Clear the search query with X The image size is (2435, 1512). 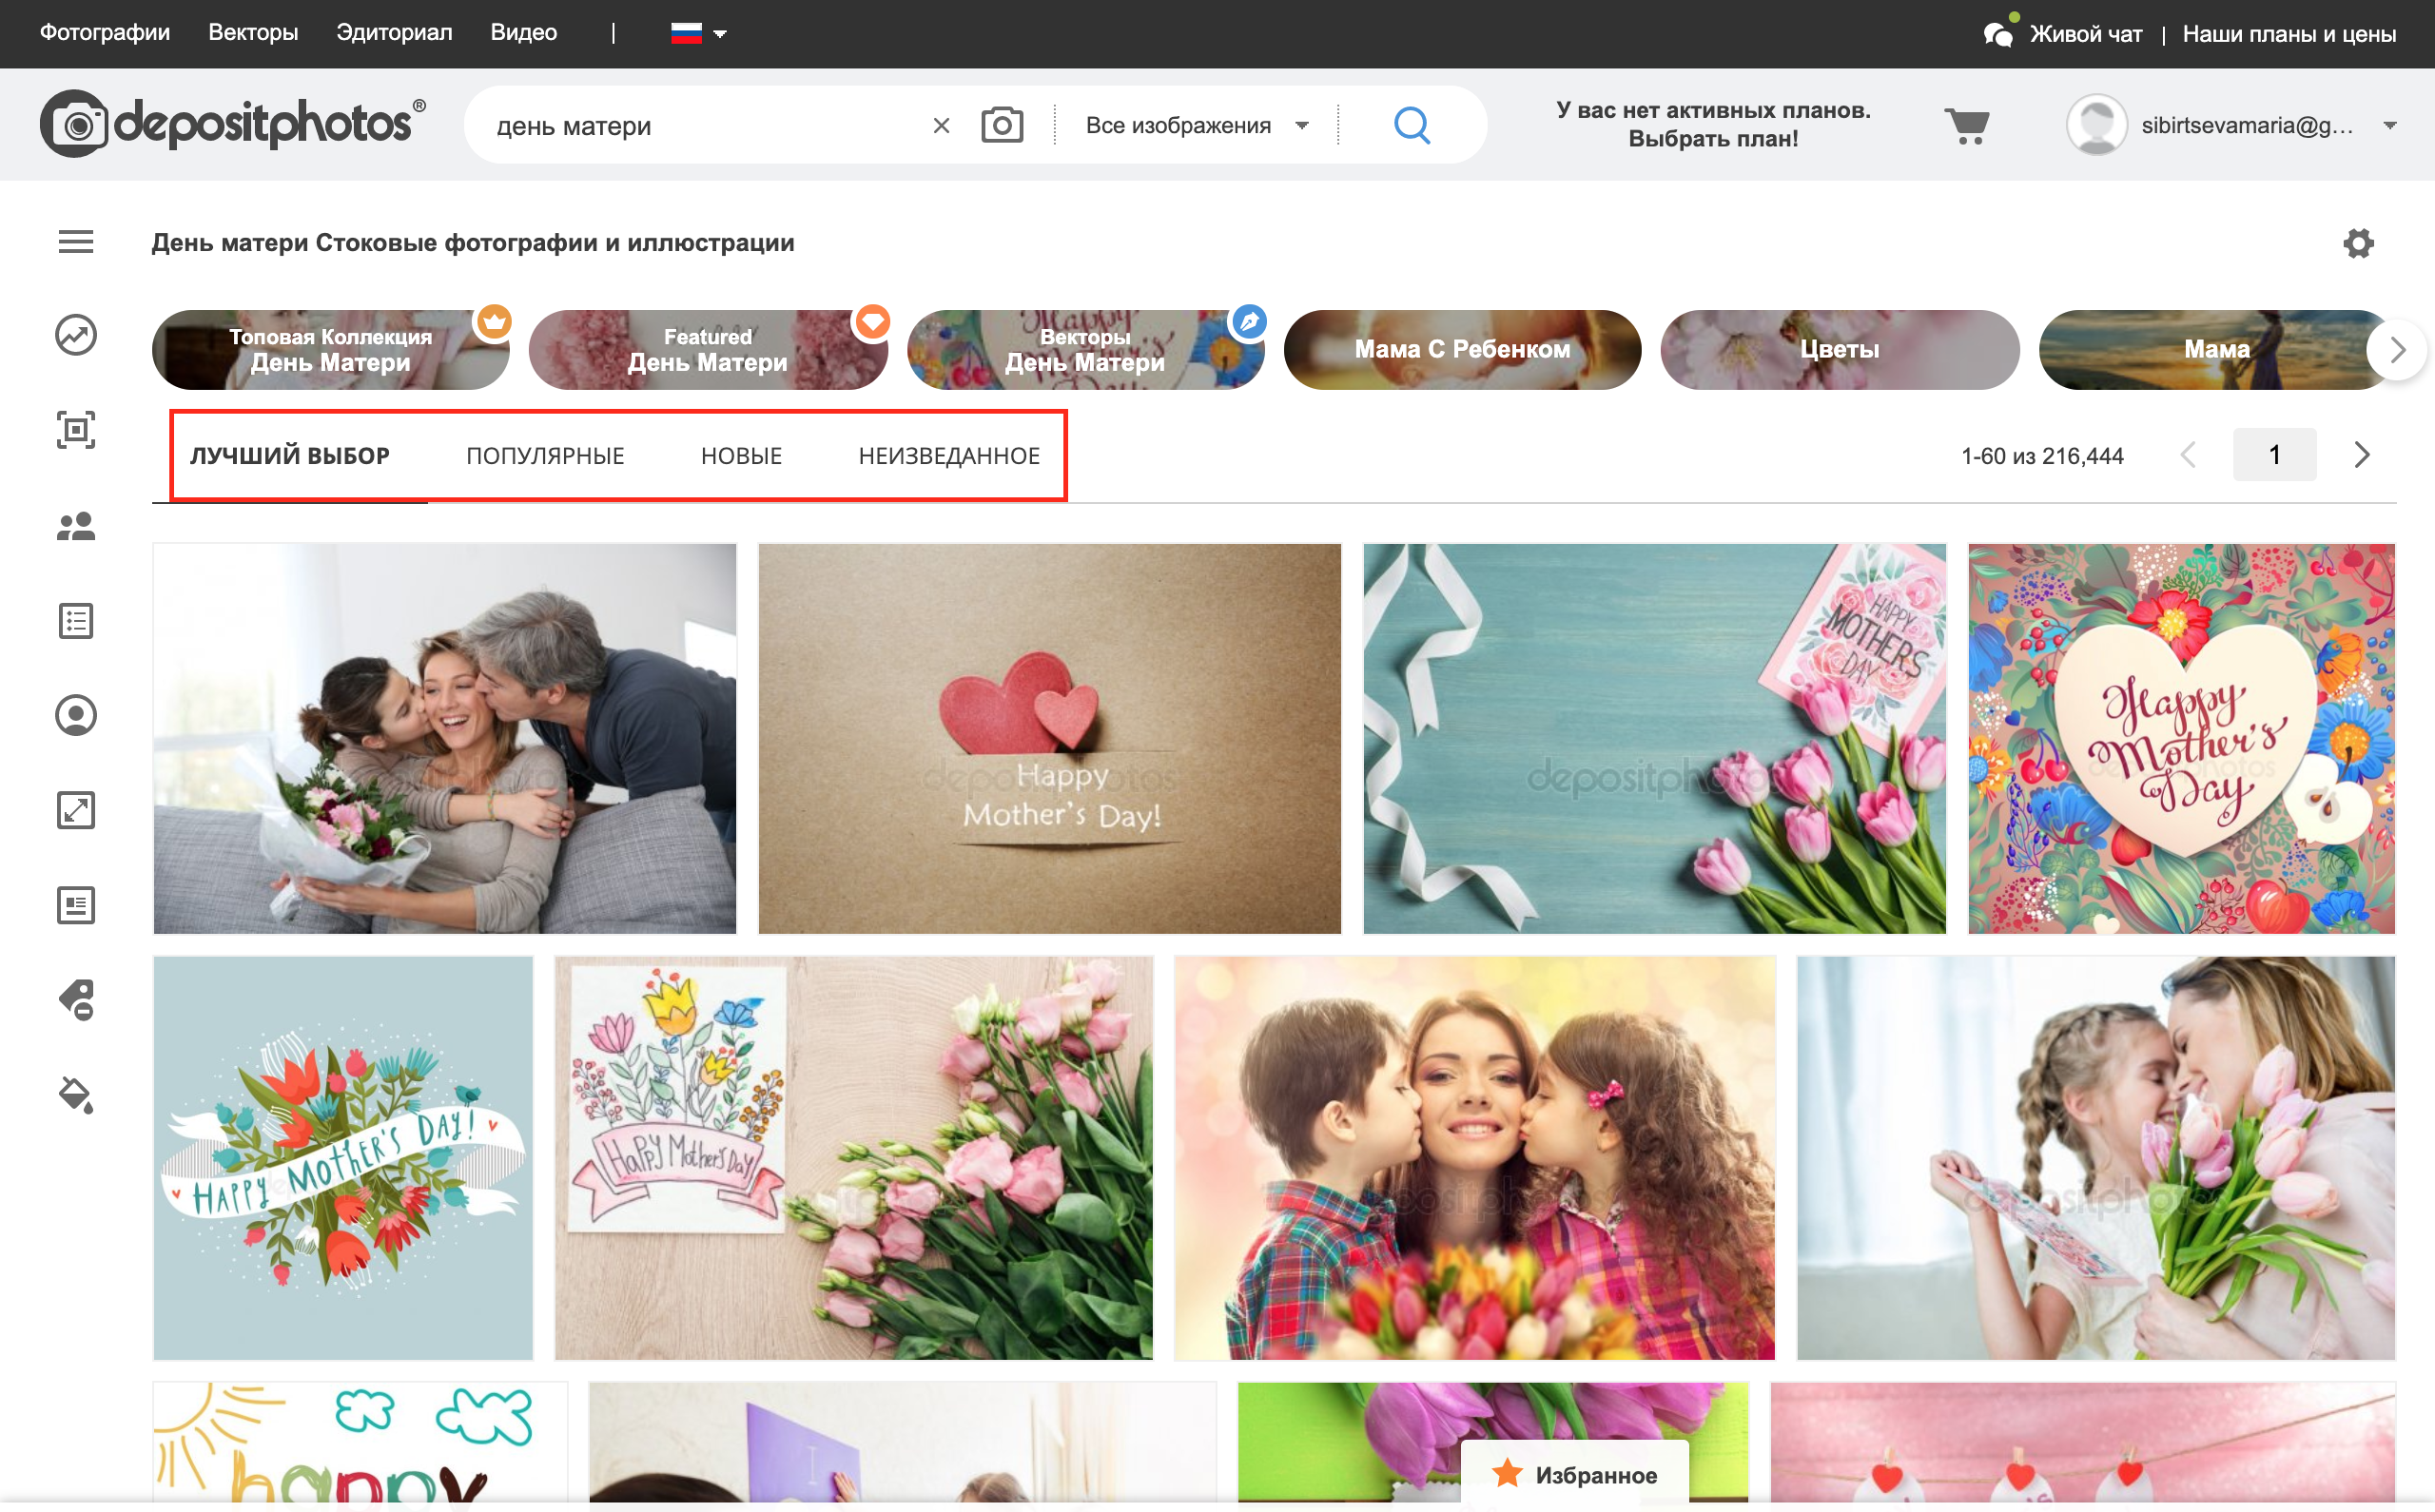(x=941, y=125)
